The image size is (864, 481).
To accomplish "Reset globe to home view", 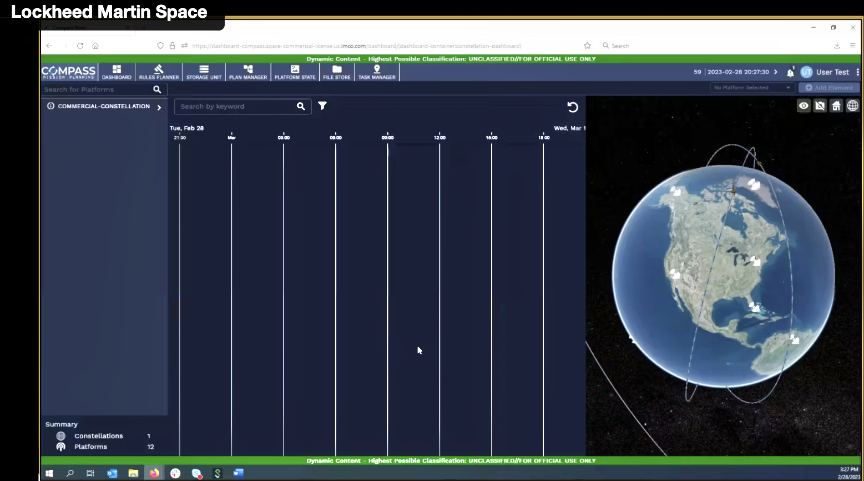I will [836, 106].
